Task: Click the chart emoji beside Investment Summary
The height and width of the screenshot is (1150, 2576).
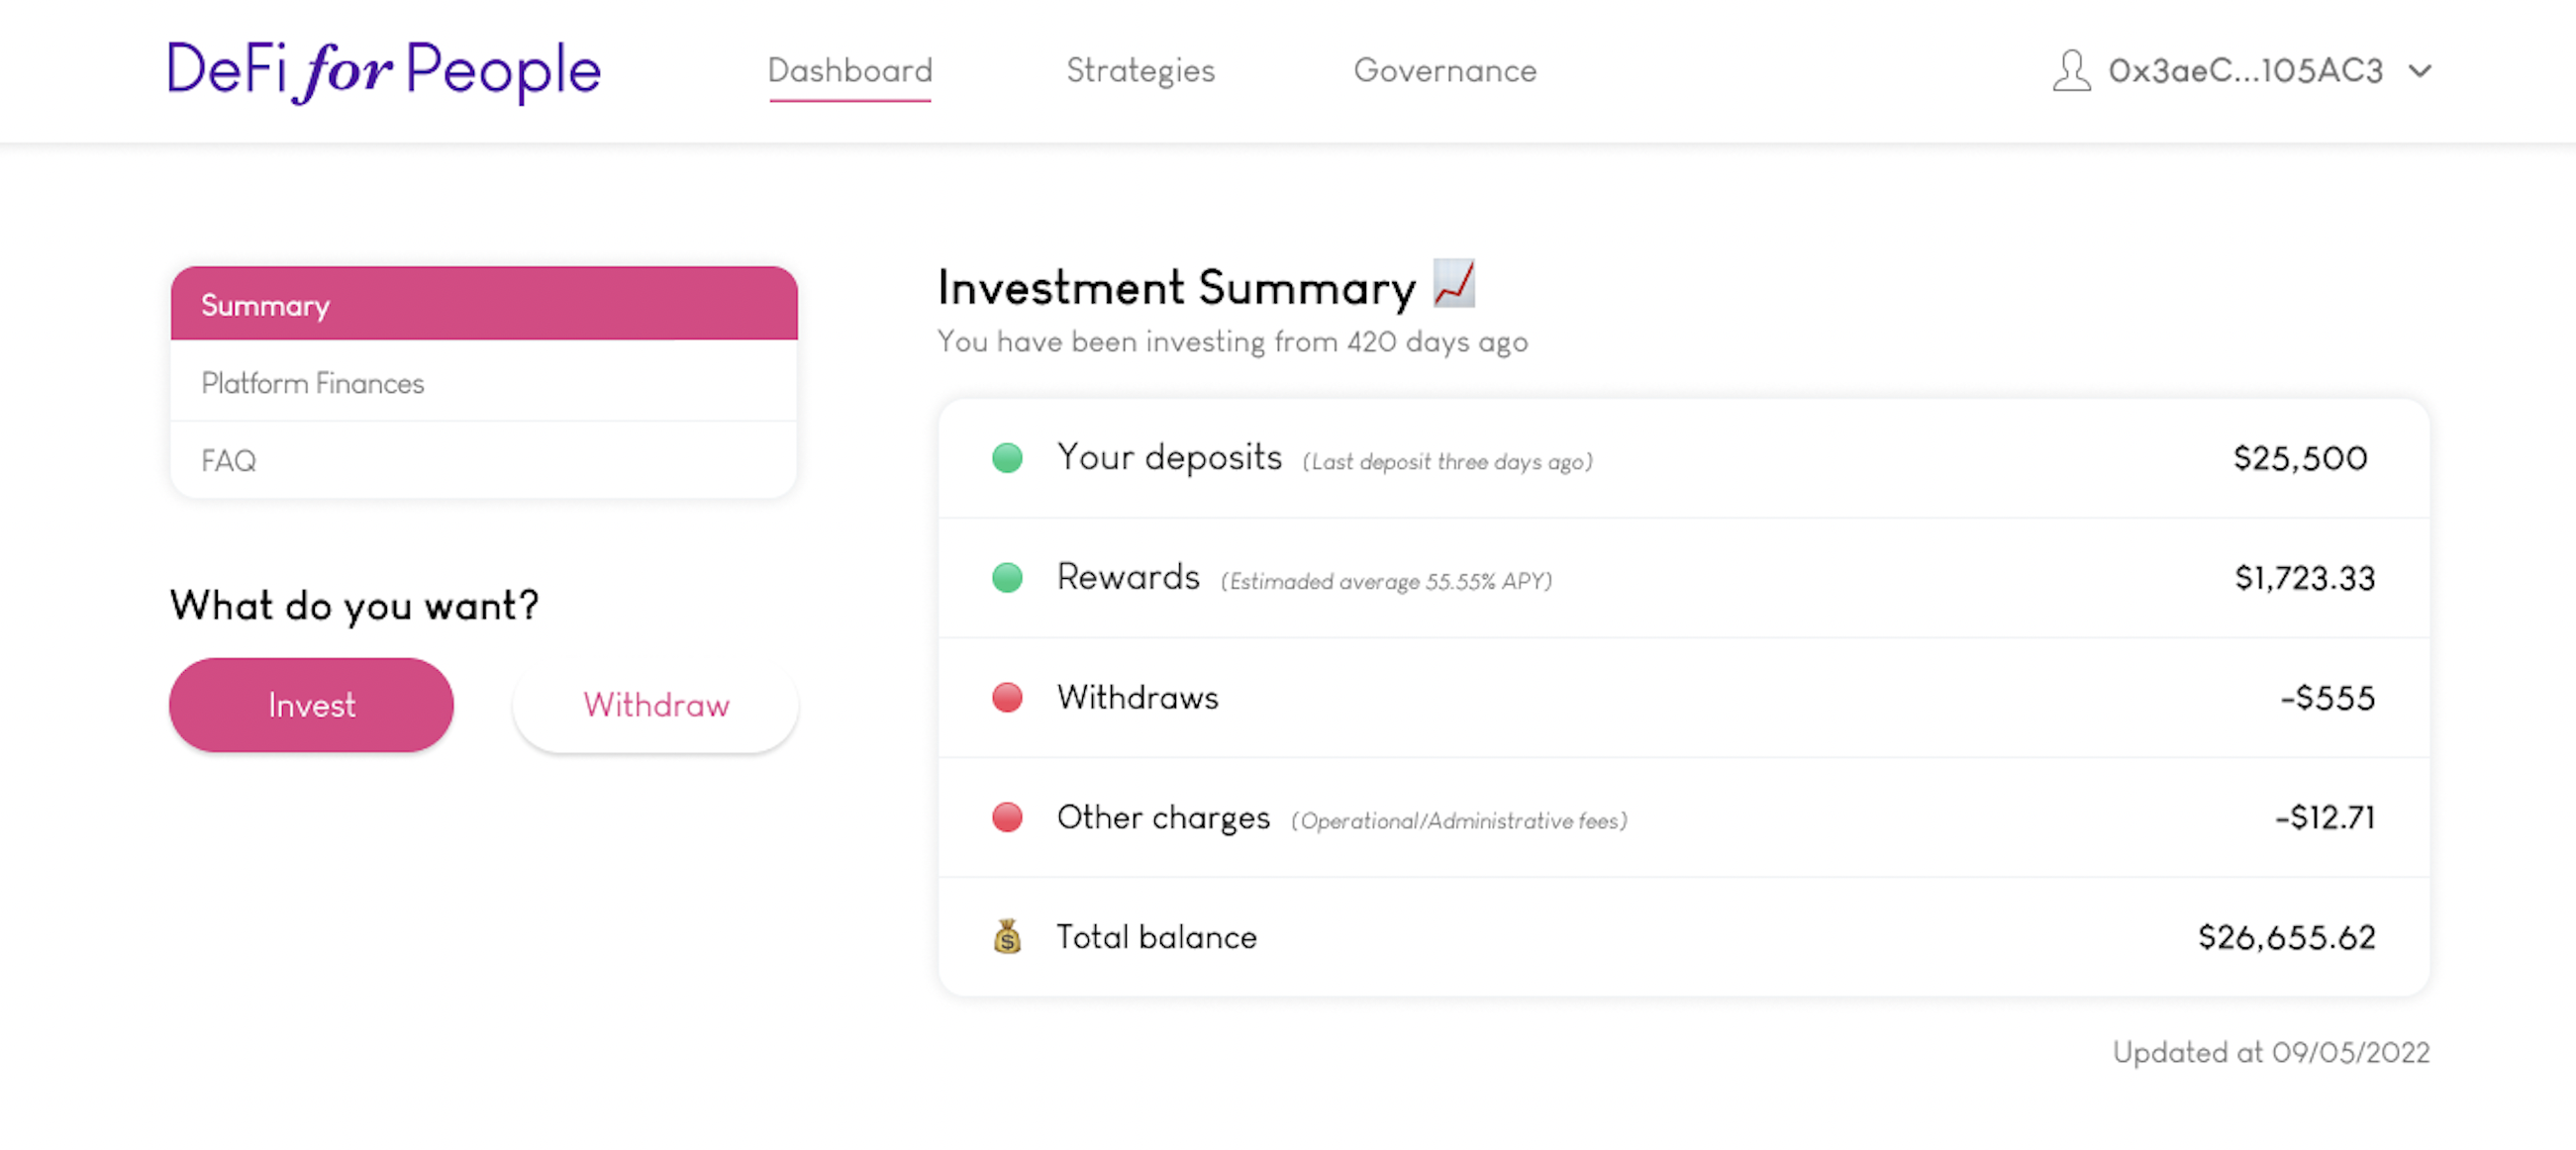Action: click(x=1453, y=284)
